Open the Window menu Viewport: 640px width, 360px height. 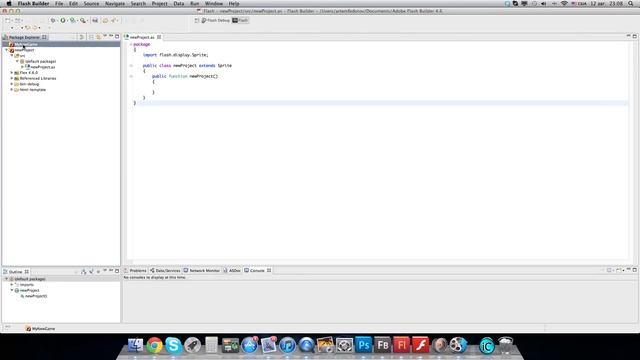[214, 3]
